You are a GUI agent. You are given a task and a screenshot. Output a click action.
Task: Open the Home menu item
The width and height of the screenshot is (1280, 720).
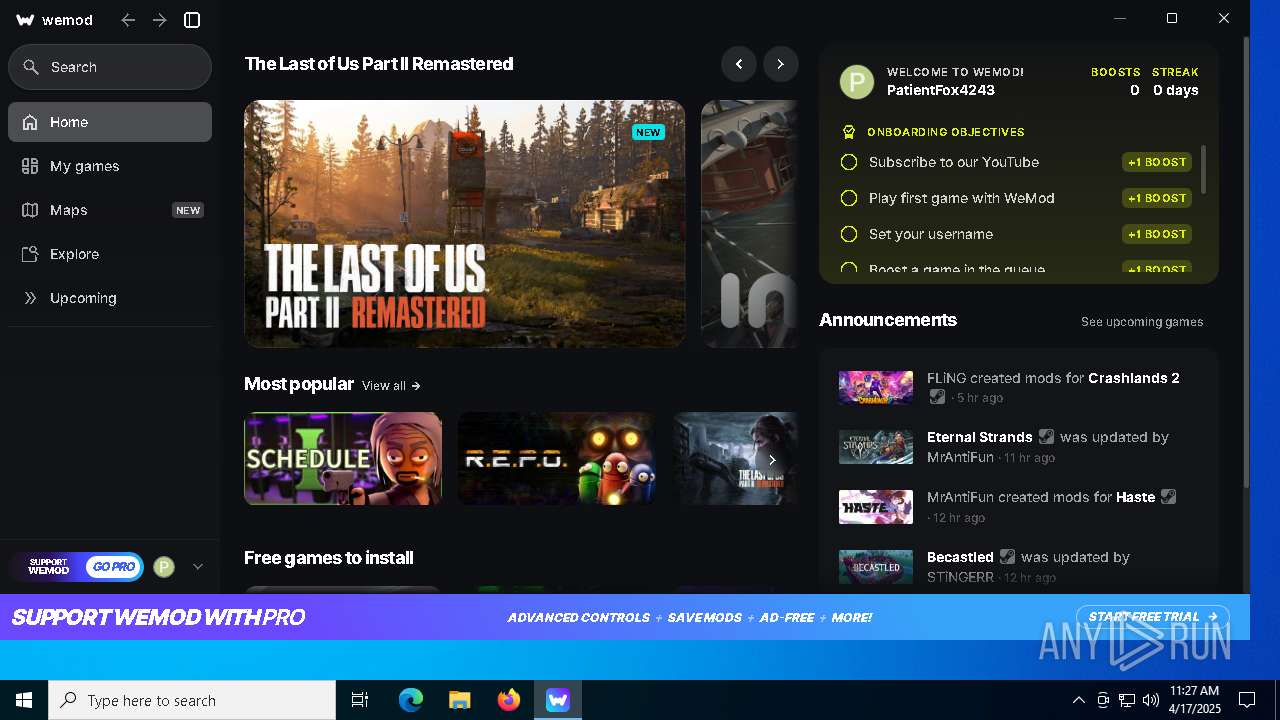click(110, 122)
